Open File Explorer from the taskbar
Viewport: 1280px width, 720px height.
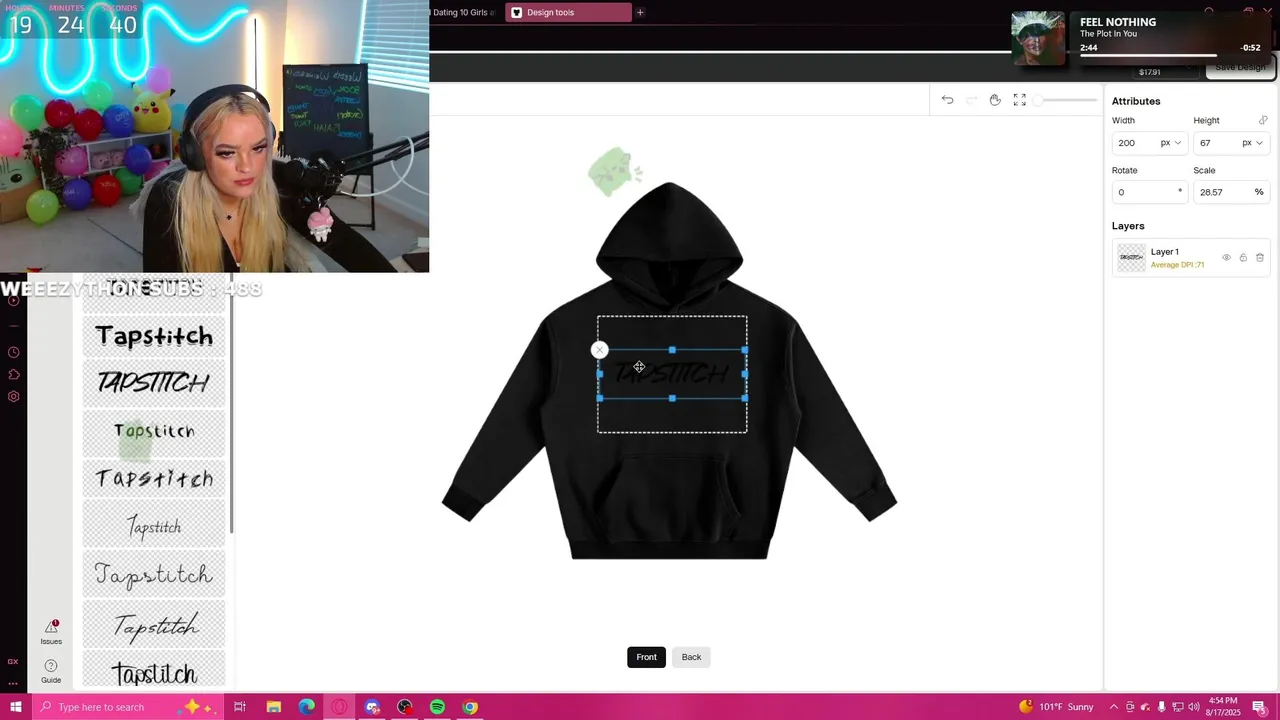click(273, 707)
